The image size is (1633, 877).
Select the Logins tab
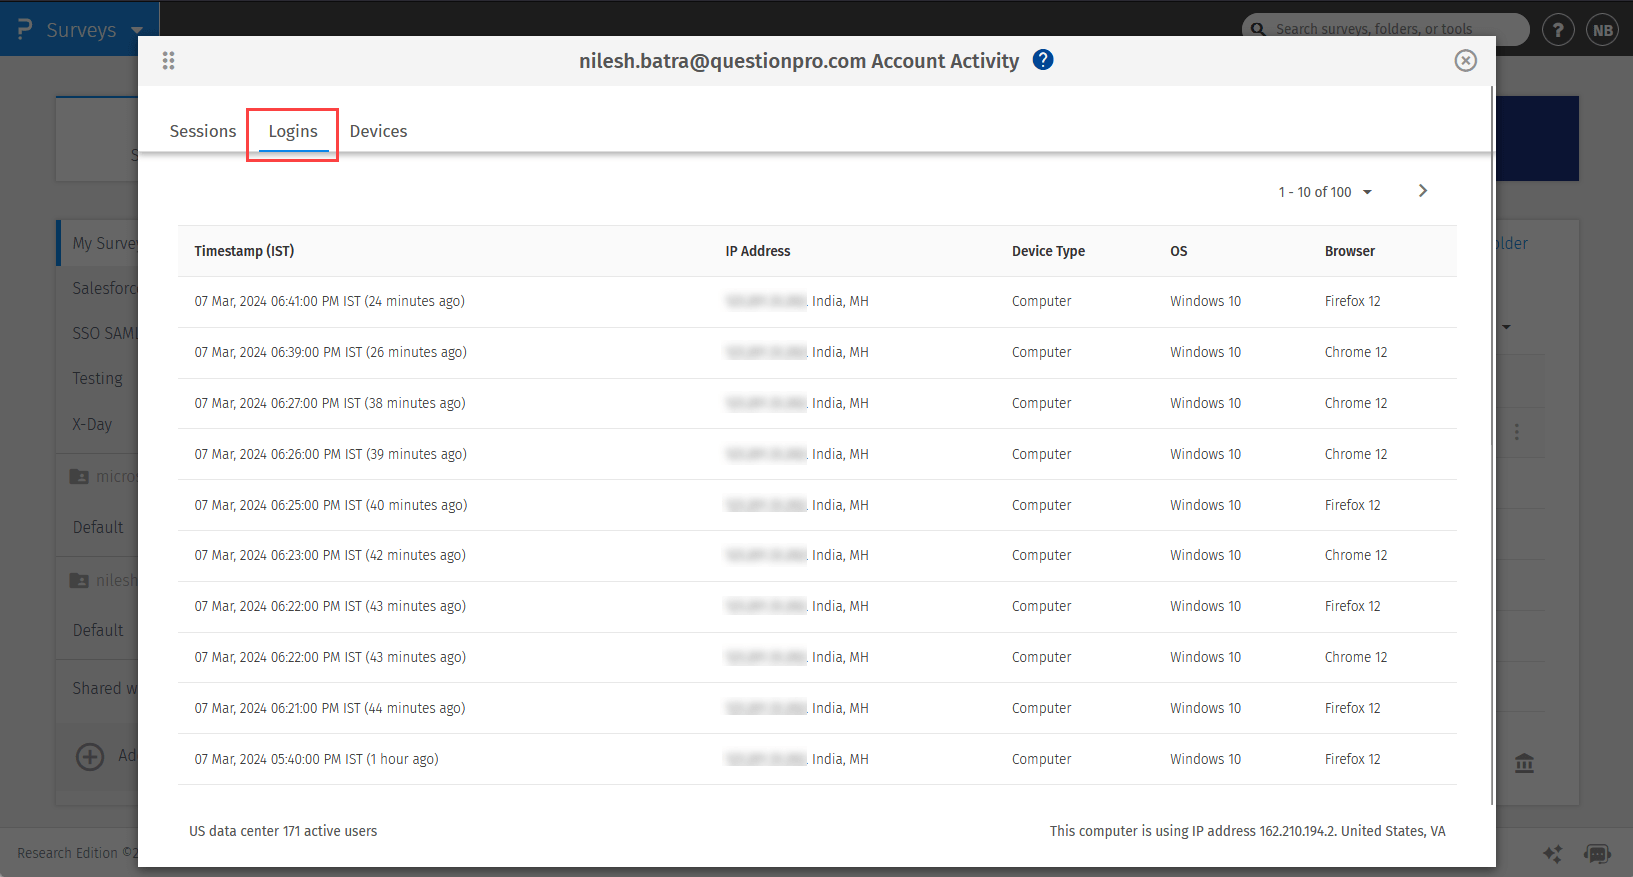[293, 131]
